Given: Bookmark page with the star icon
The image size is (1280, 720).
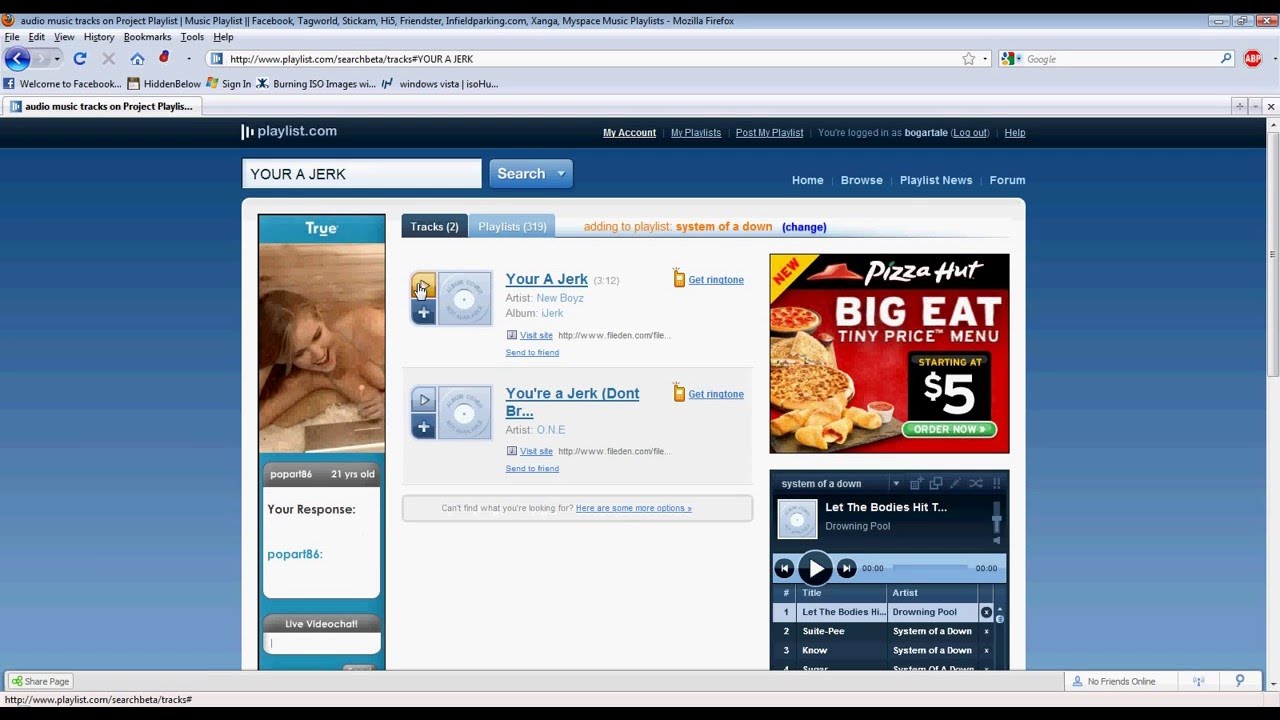Looking at the screenshot, I should [968, 59].
